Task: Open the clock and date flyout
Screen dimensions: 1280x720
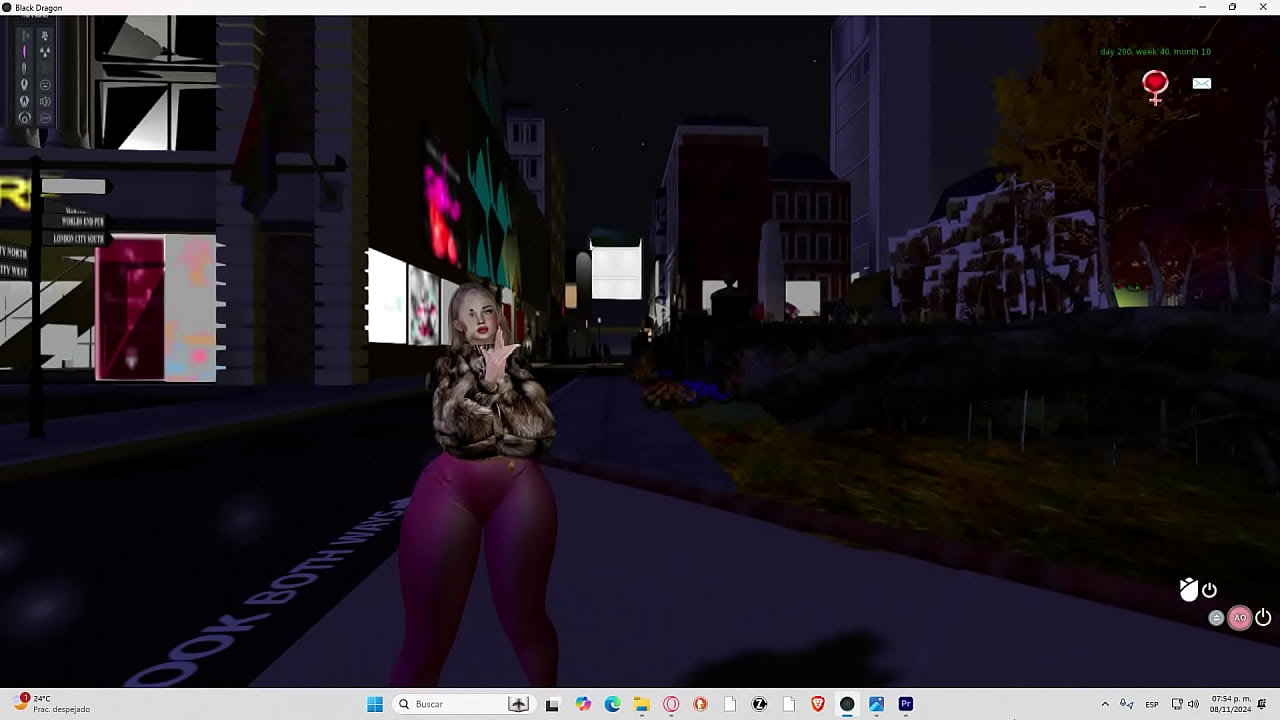Action: click(1230, 704)
